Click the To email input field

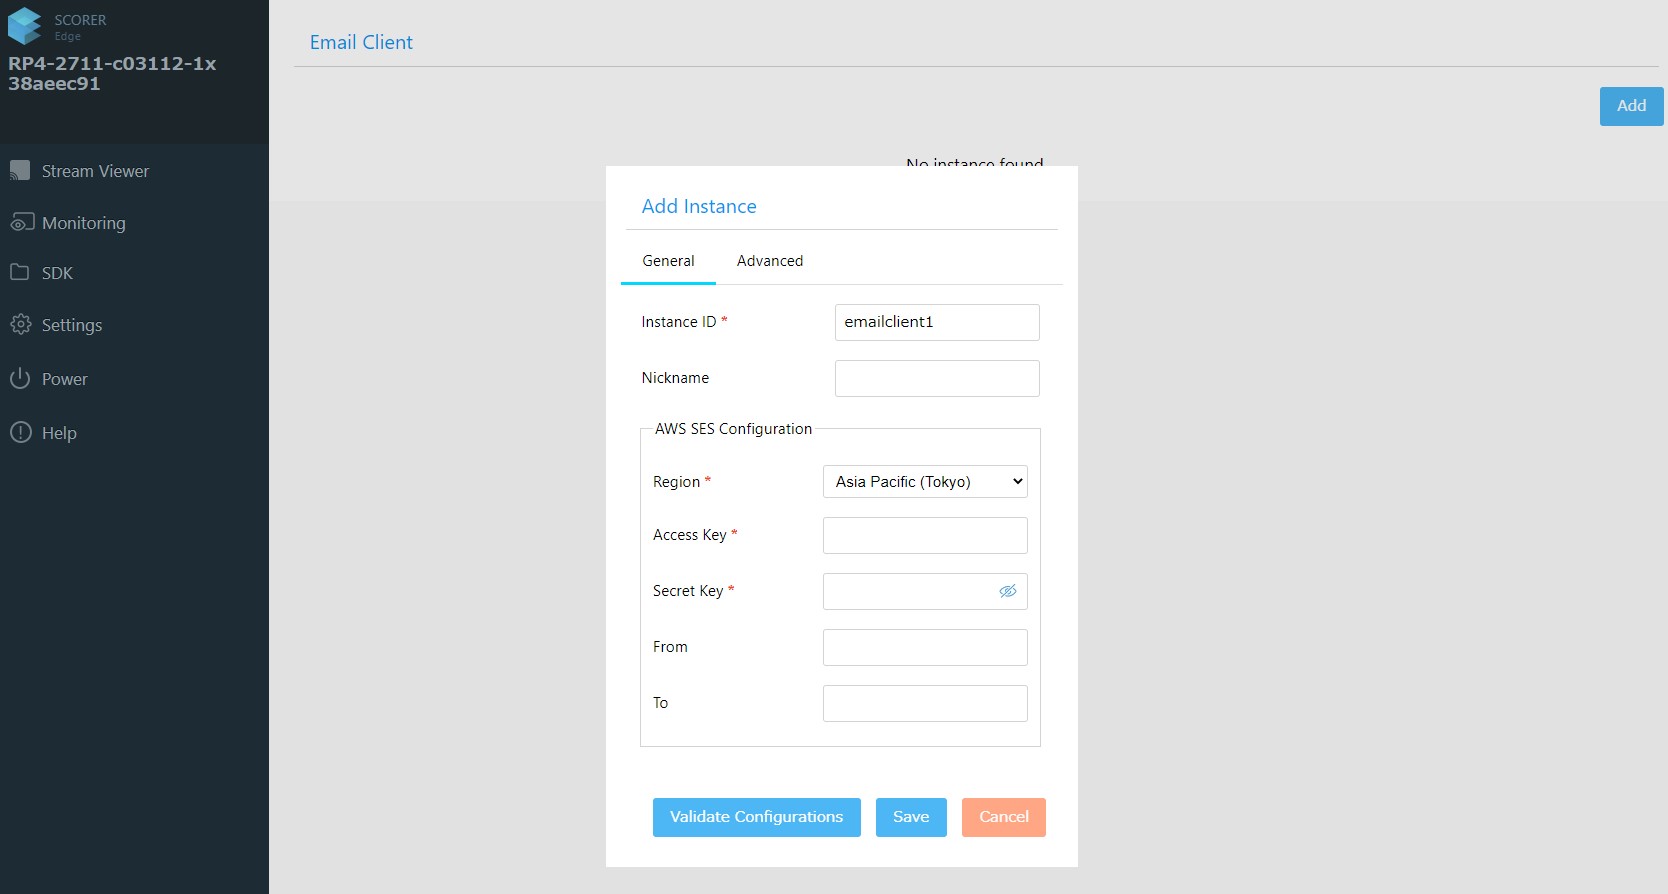click(x=924, y=703)
